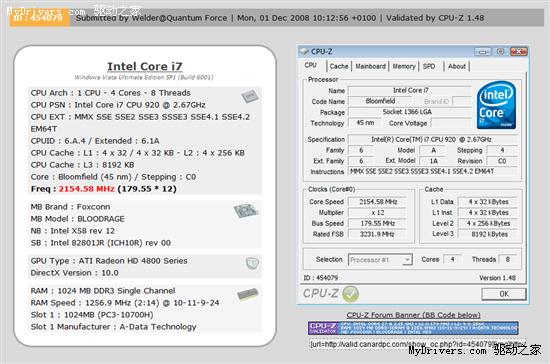This screenshot has height=364, width=550.
Task: Click the L1 Data cache value field
Action: click(x=488, y=202)
